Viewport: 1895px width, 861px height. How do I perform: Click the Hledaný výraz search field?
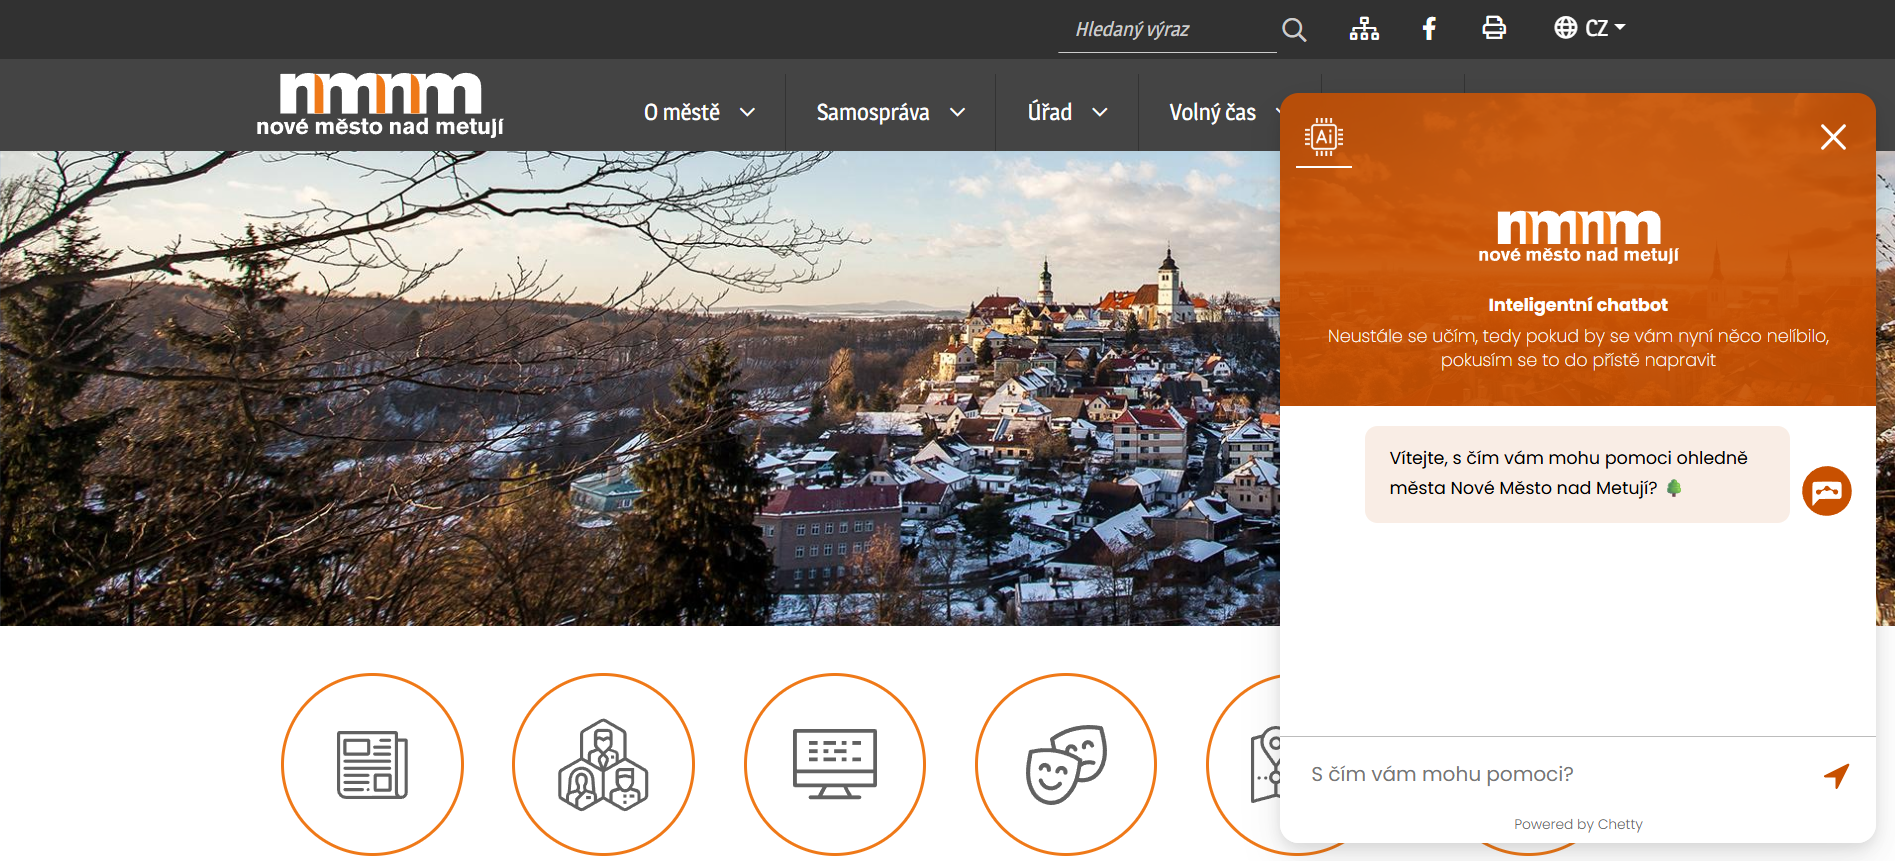(1165, 30)
